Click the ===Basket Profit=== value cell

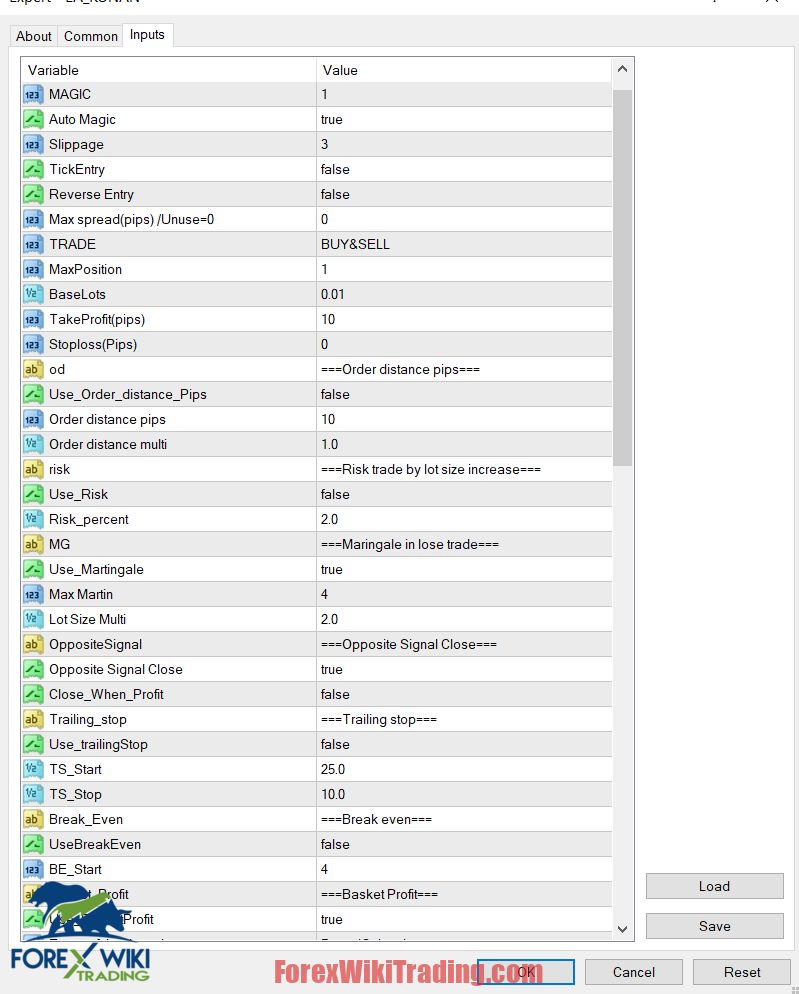point(464,894)
